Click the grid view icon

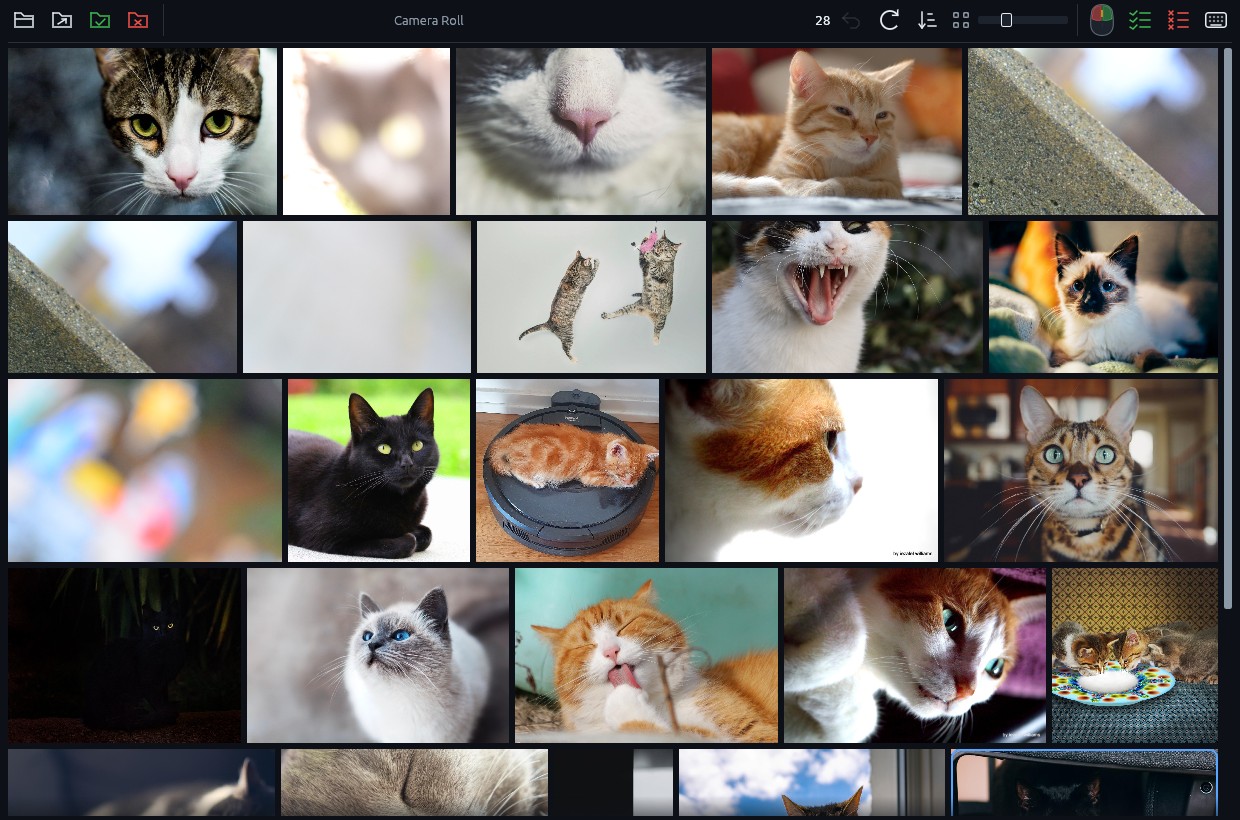(x=961, y=20)
